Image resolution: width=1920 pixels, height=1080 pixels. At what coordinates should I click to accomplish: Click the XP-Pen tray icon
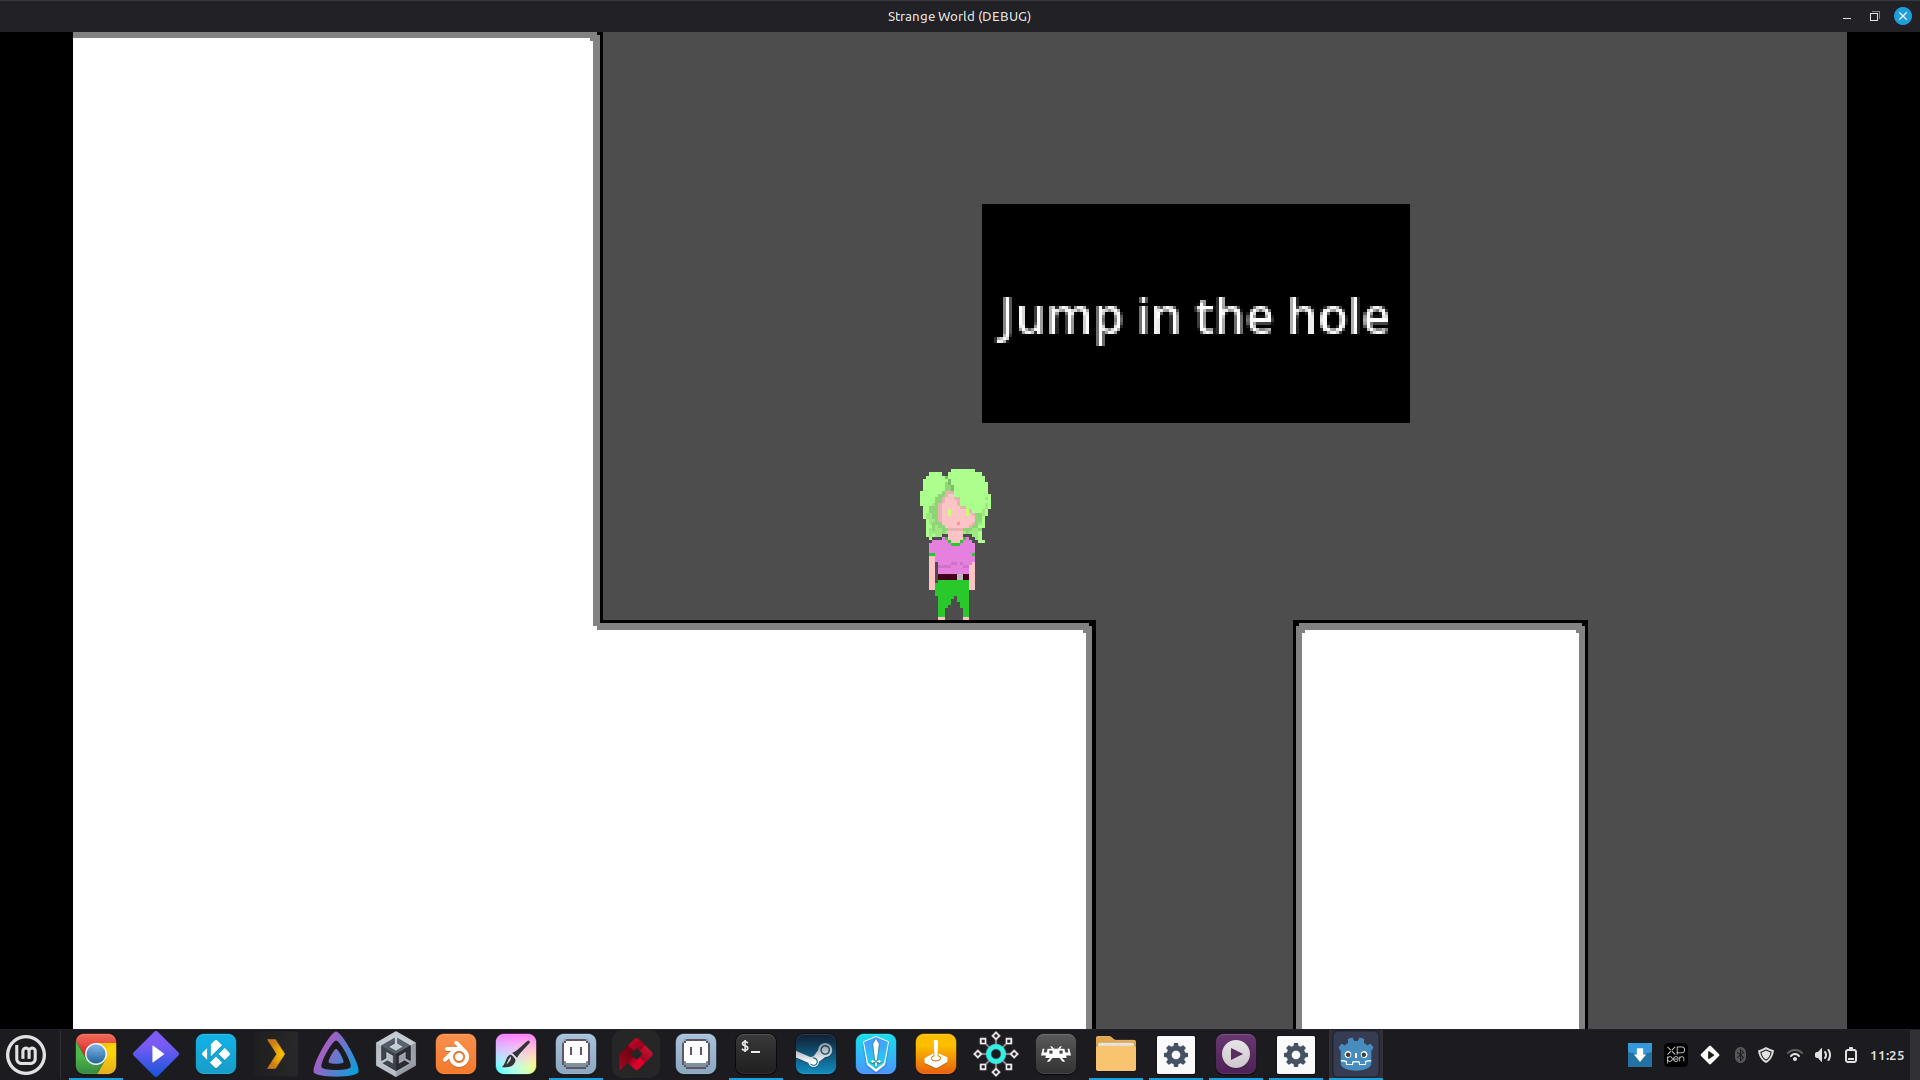tap(1675, 1055)
